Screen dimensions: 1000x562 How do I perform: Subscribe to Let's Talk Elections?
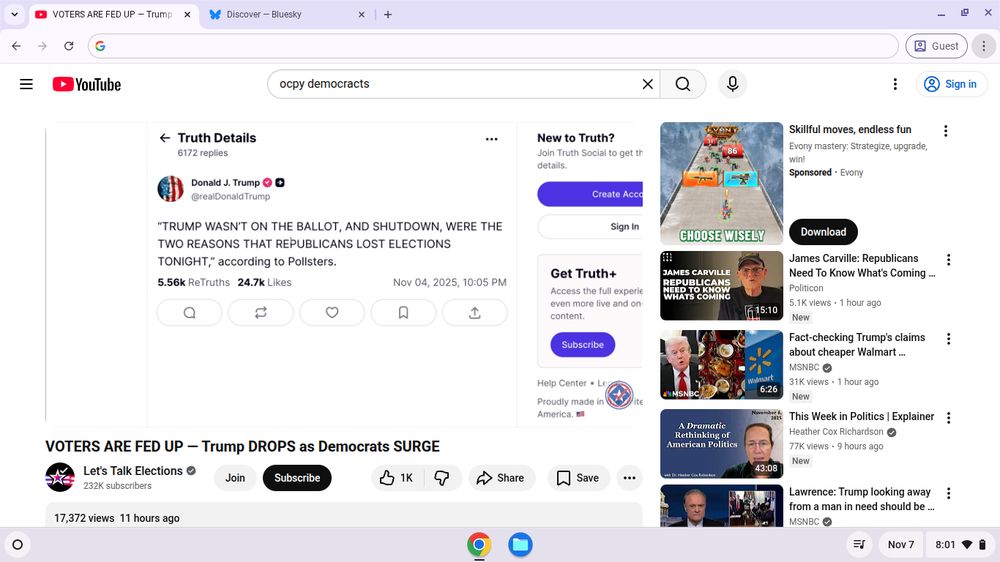tap(297, 478)
